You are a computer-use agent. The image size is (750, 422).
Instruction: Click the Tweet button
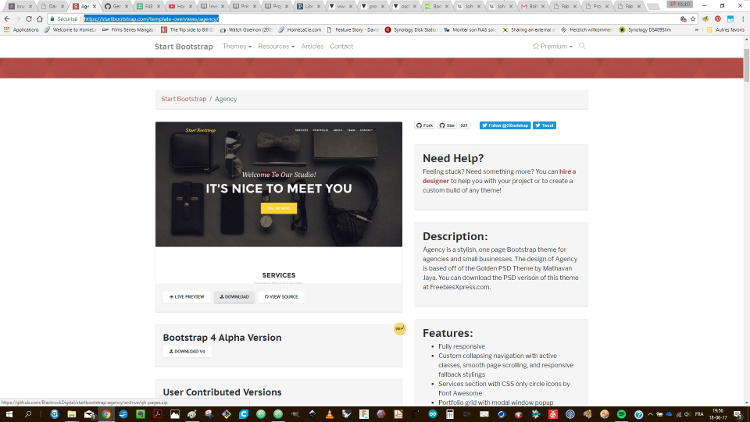[x=544, y=125]
